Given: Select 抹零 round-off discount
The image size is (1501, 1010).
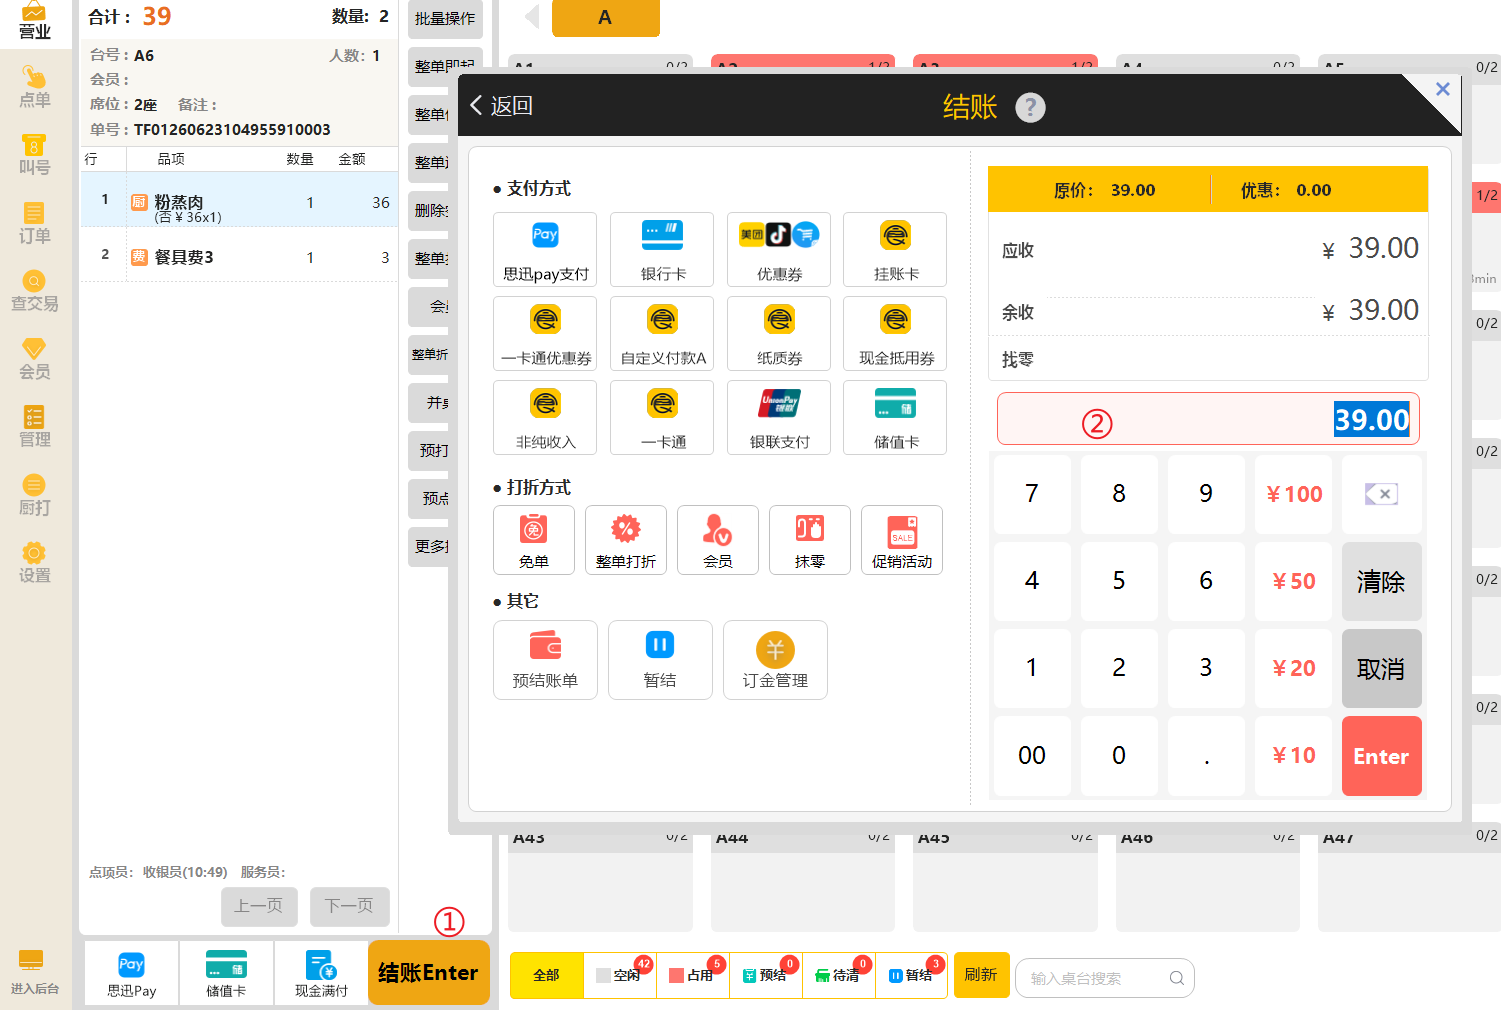Looking at the screenshot, I should point(810,540).
